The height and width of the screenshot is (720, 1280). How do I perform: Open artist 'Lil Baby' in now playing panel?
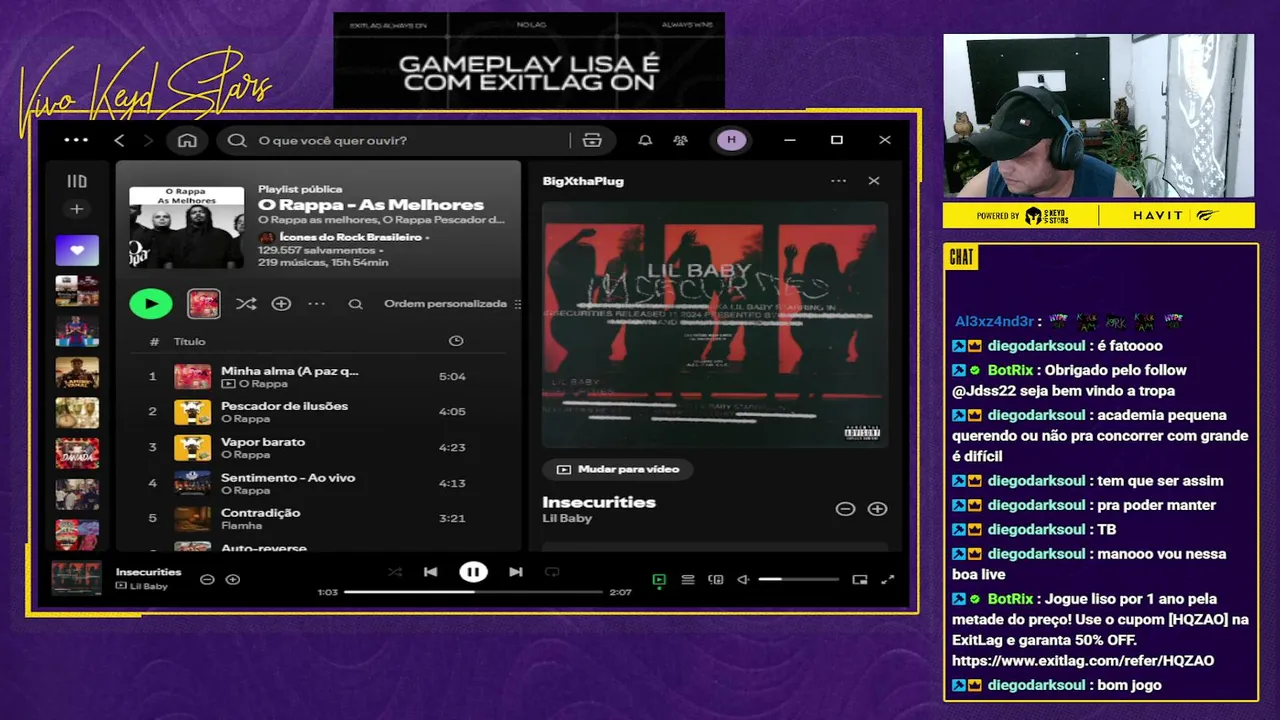coord(567,518)
